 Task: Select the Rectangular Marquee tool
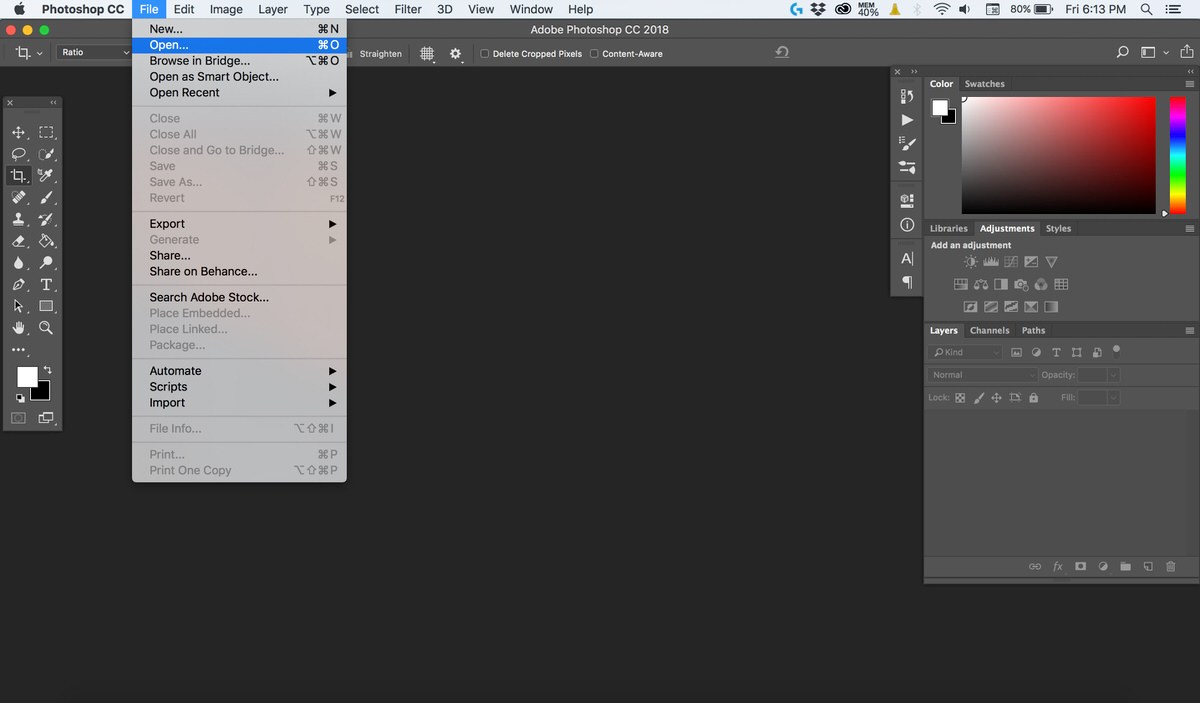click(x=46, y=132)
